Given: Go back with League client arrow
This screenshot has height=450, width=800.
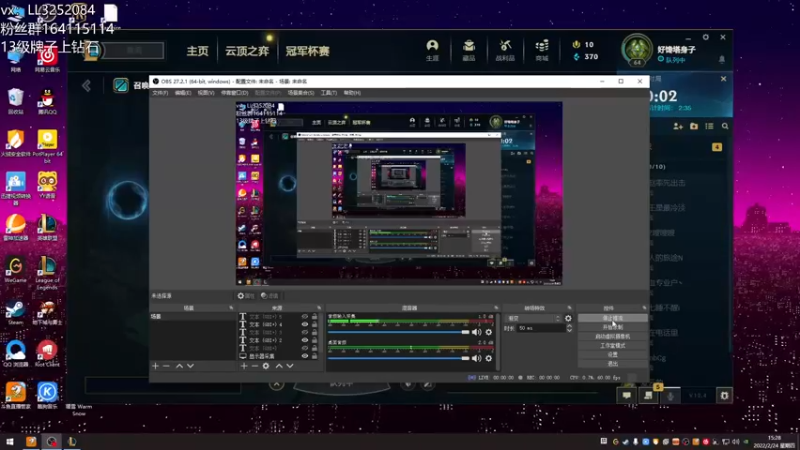Looking at the screenshot, I should click(x=86, y=85).
